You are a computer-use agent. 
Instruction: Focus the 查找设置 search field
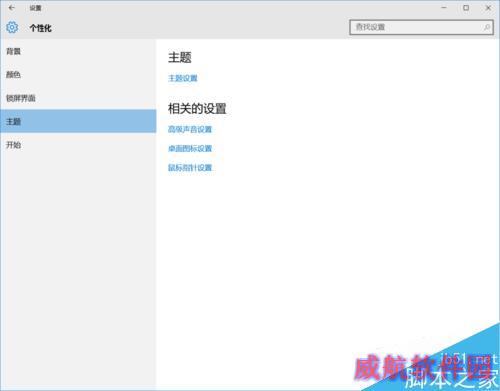pos(422,27)
